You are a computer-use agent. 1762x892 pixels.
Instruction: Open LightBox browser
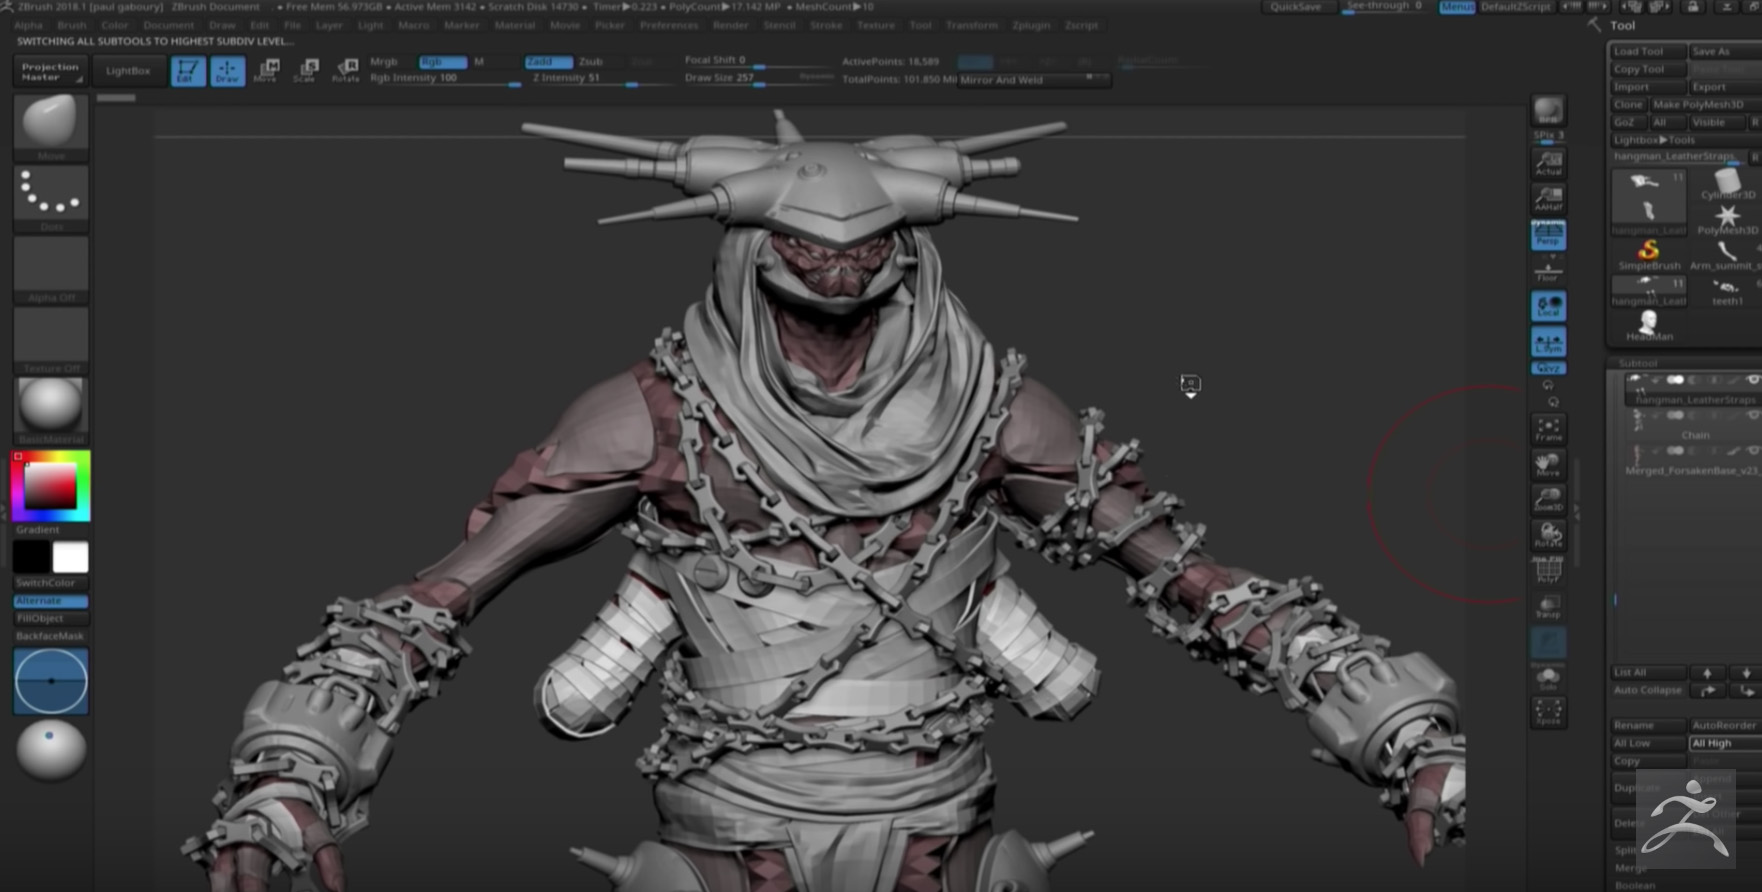click(x=128, y=71)
